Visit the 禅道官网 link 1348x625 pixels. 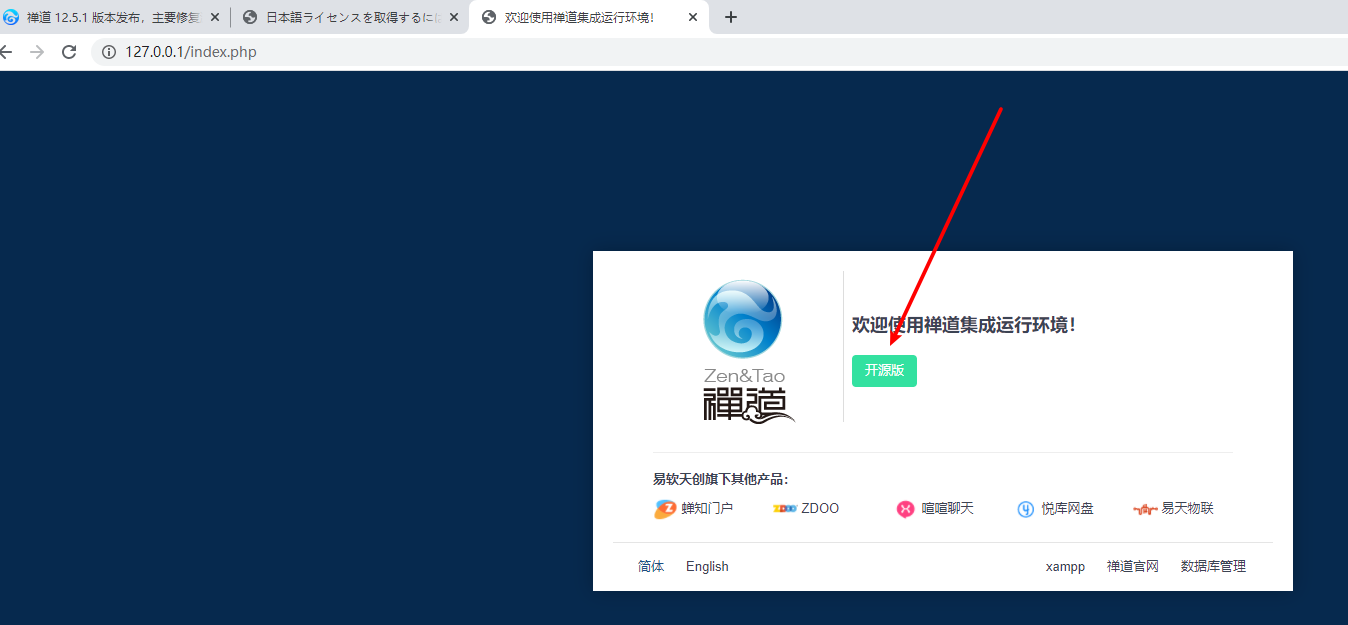click(1132, 566)
